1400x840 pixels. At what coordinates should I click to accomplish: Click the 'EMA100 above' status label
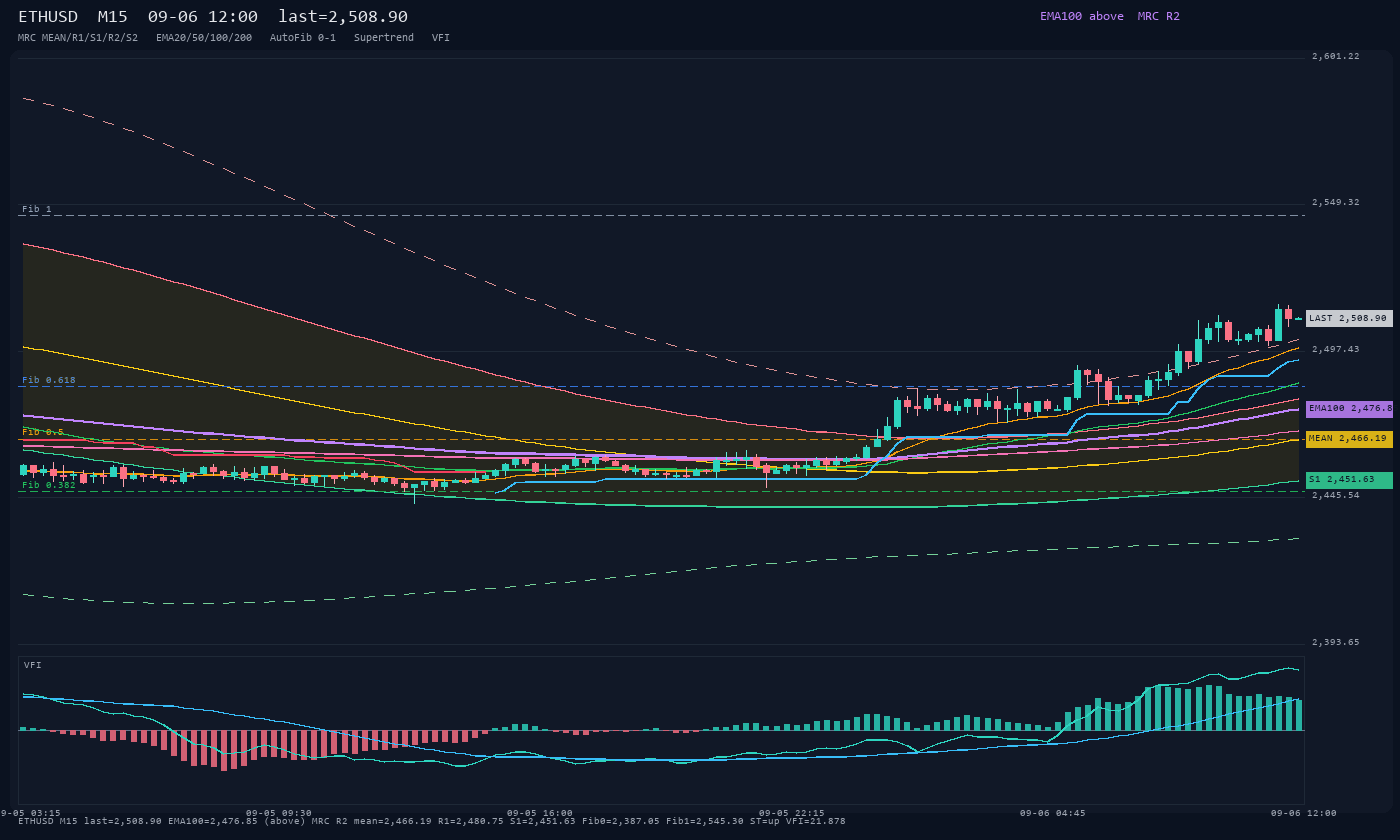coord(1082,16)
